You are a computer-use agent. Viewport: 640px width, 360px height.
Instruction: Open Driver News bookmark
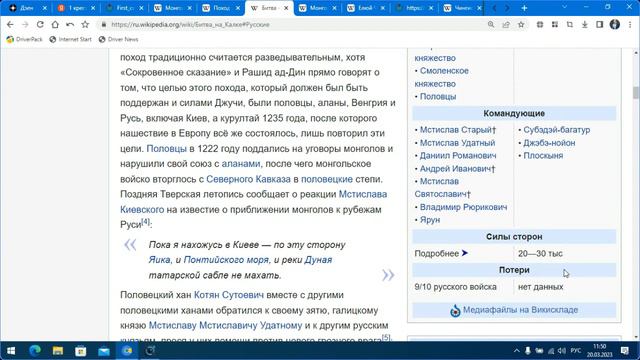119,40
